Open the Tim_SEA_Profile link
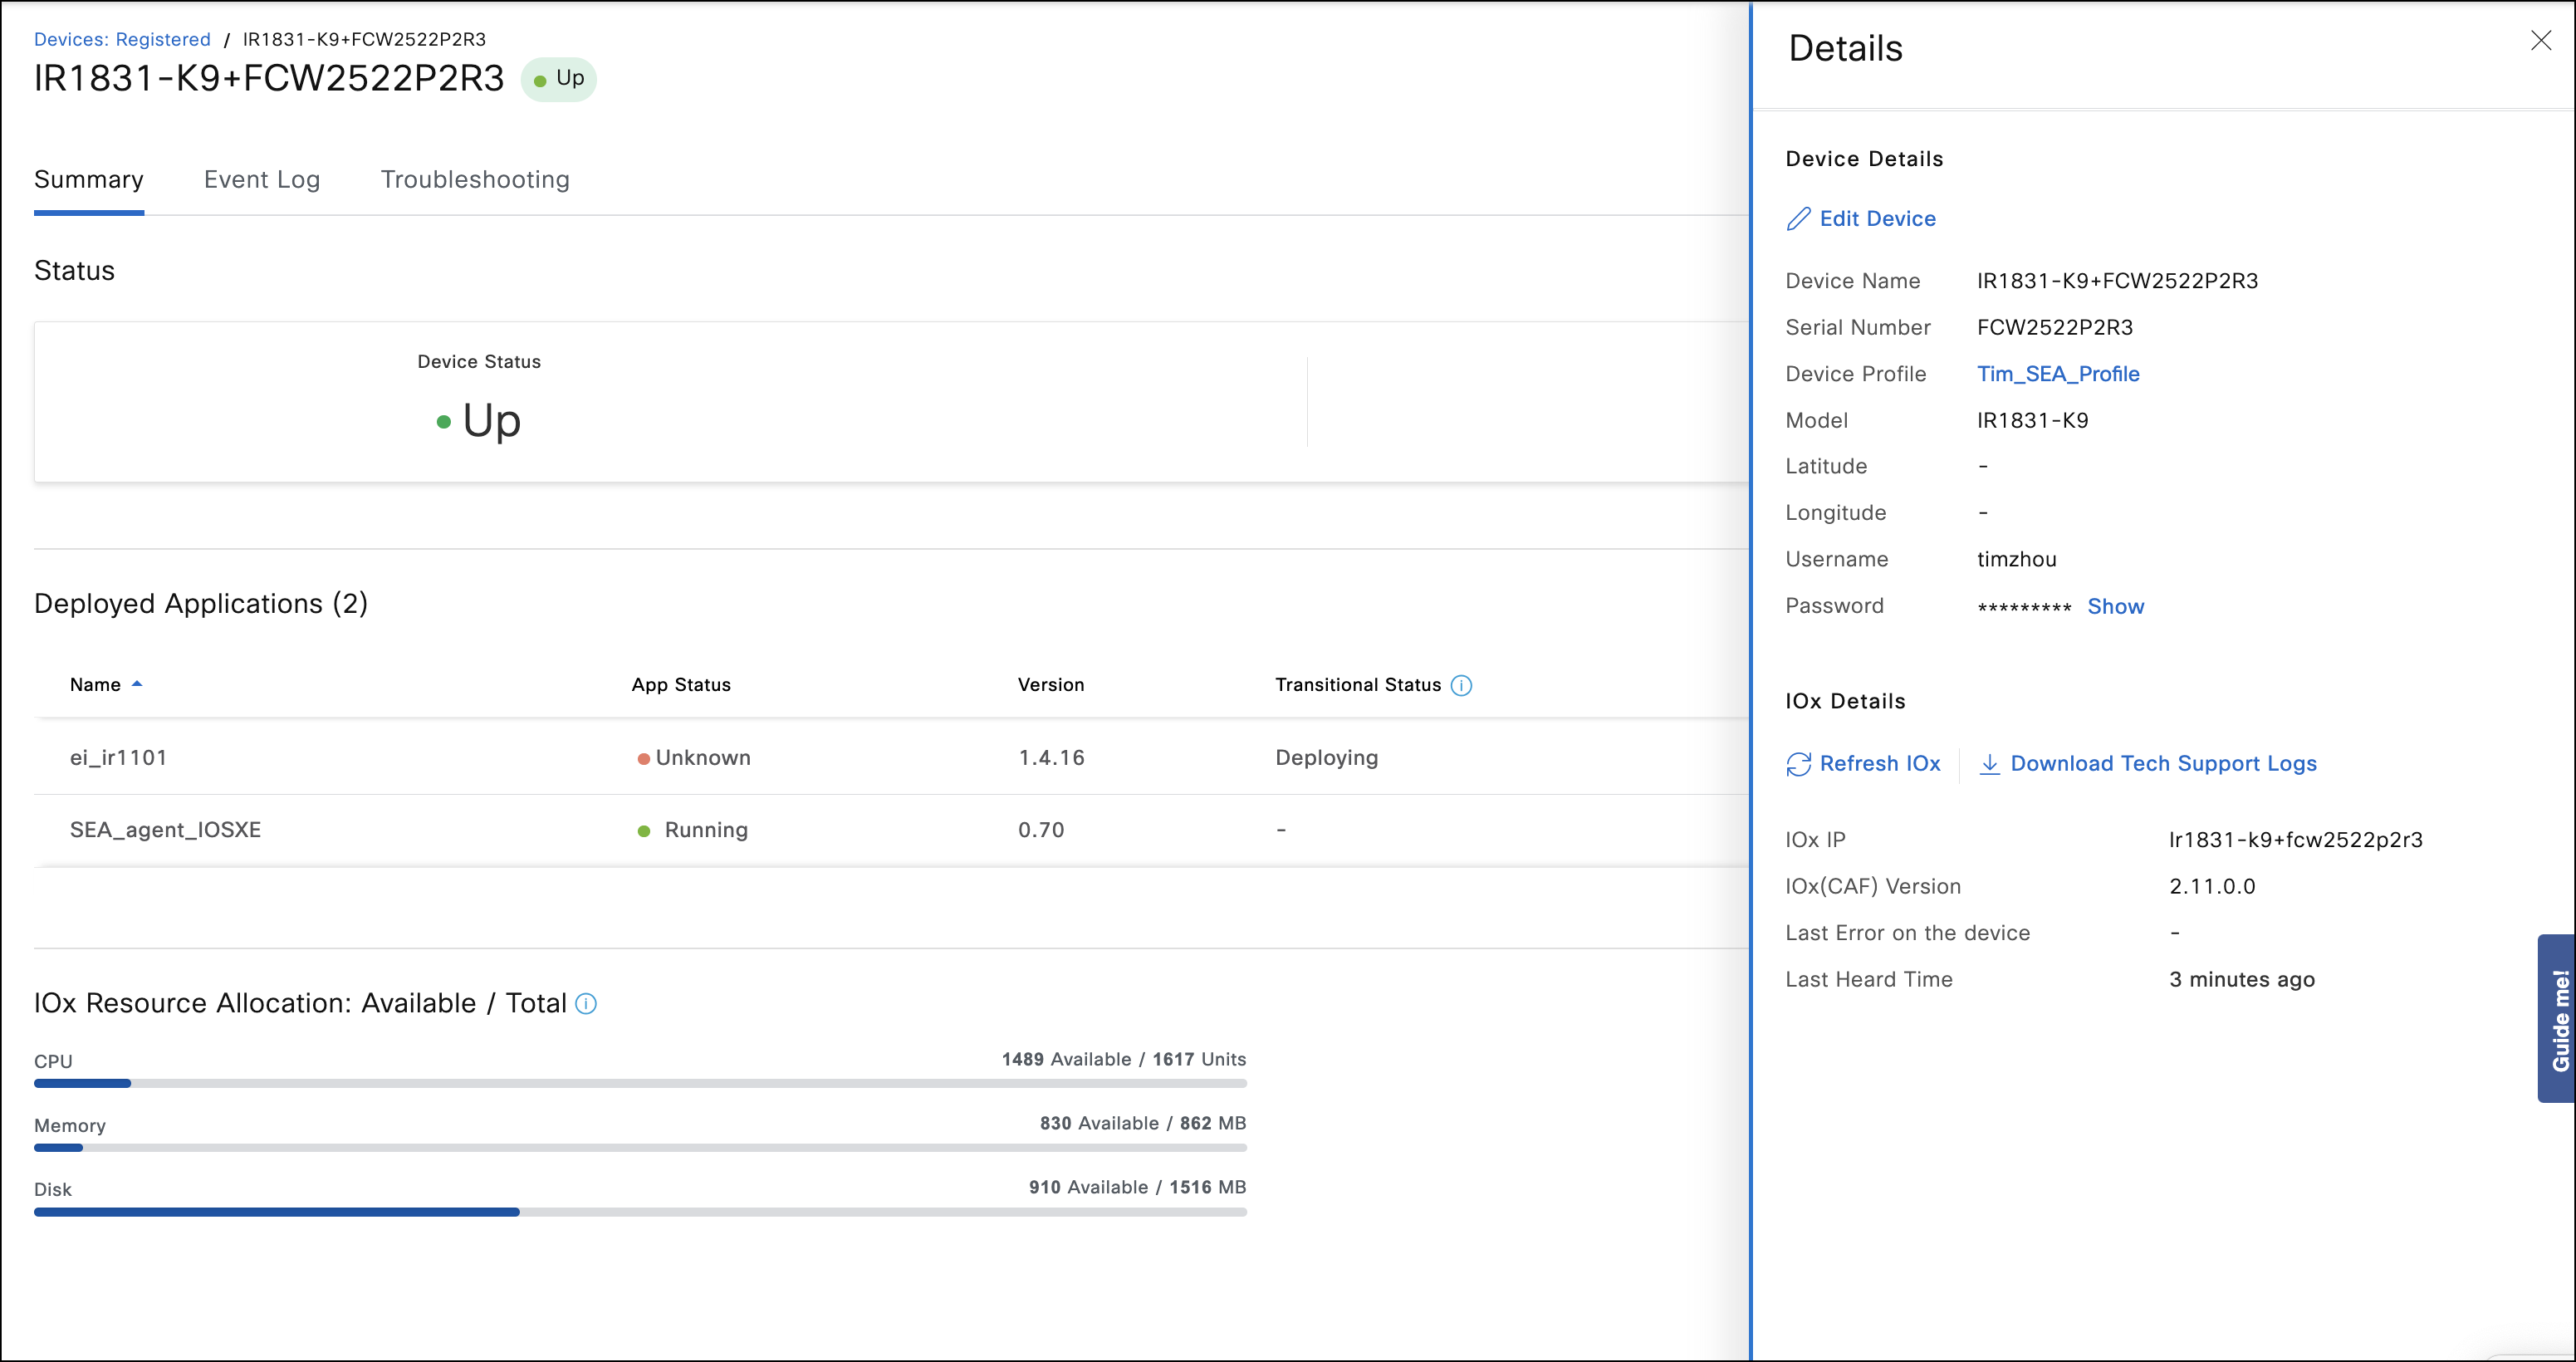The image size is (2576, 1362). [2058, 374]
